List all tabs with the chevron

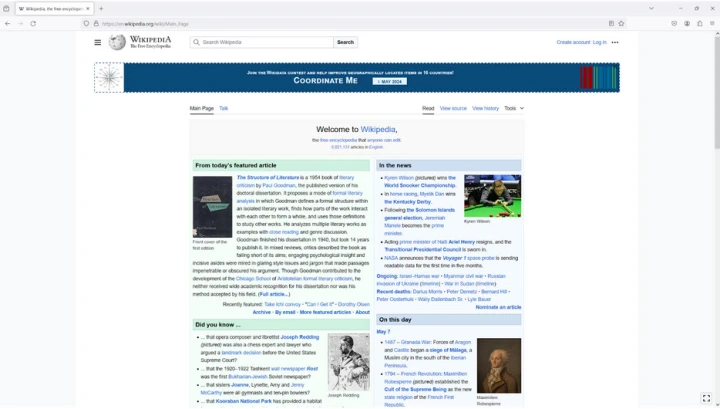coord(651,8)
